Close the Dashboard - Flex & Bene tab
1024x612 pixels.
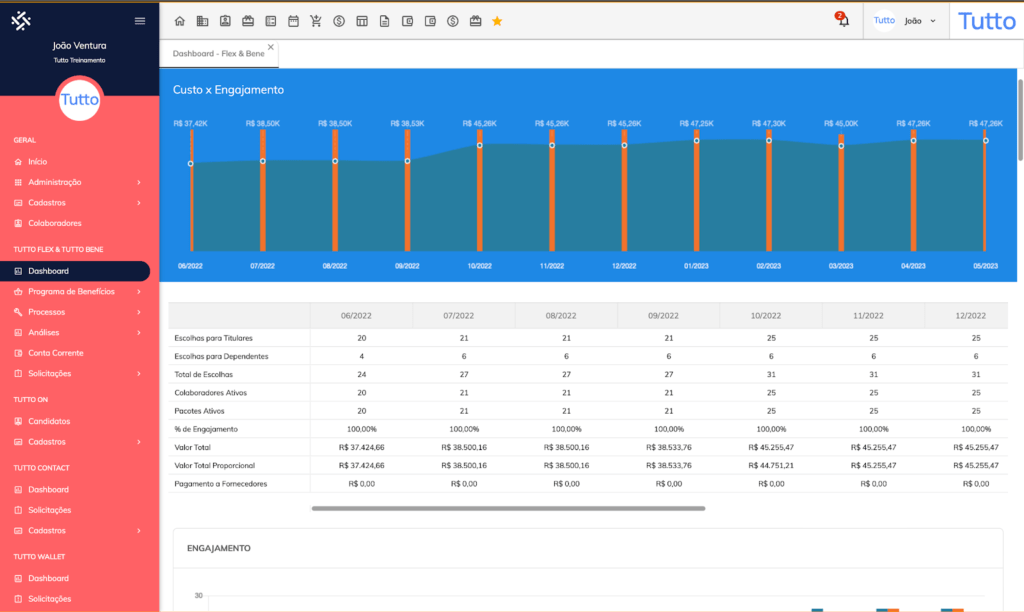point(270,47)
